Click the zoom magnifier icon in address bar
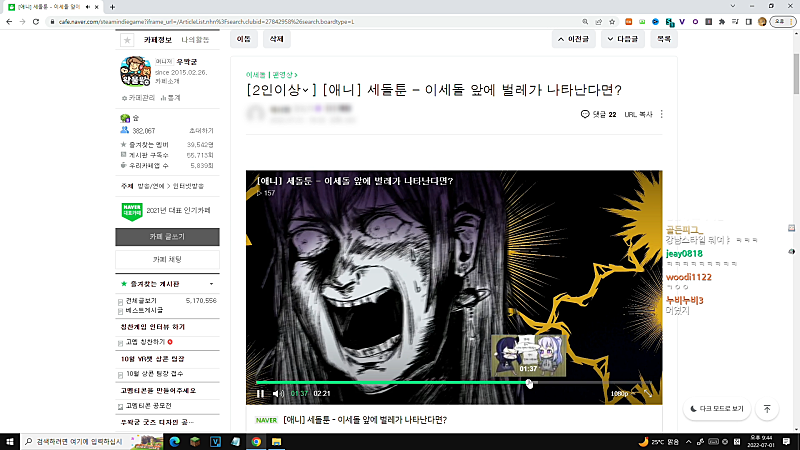The image size is (800, 450). 585,21
